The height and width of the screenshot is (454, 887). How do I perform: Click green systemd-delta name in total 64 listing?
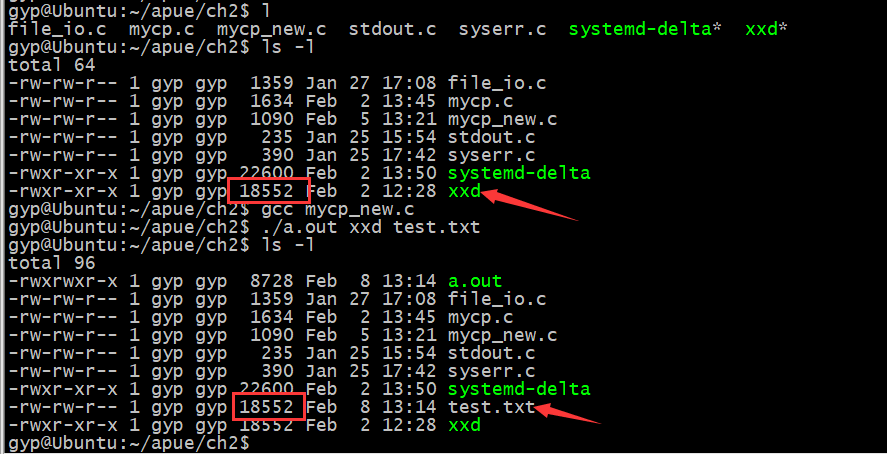pyautogui.click(x=519, y=173)
